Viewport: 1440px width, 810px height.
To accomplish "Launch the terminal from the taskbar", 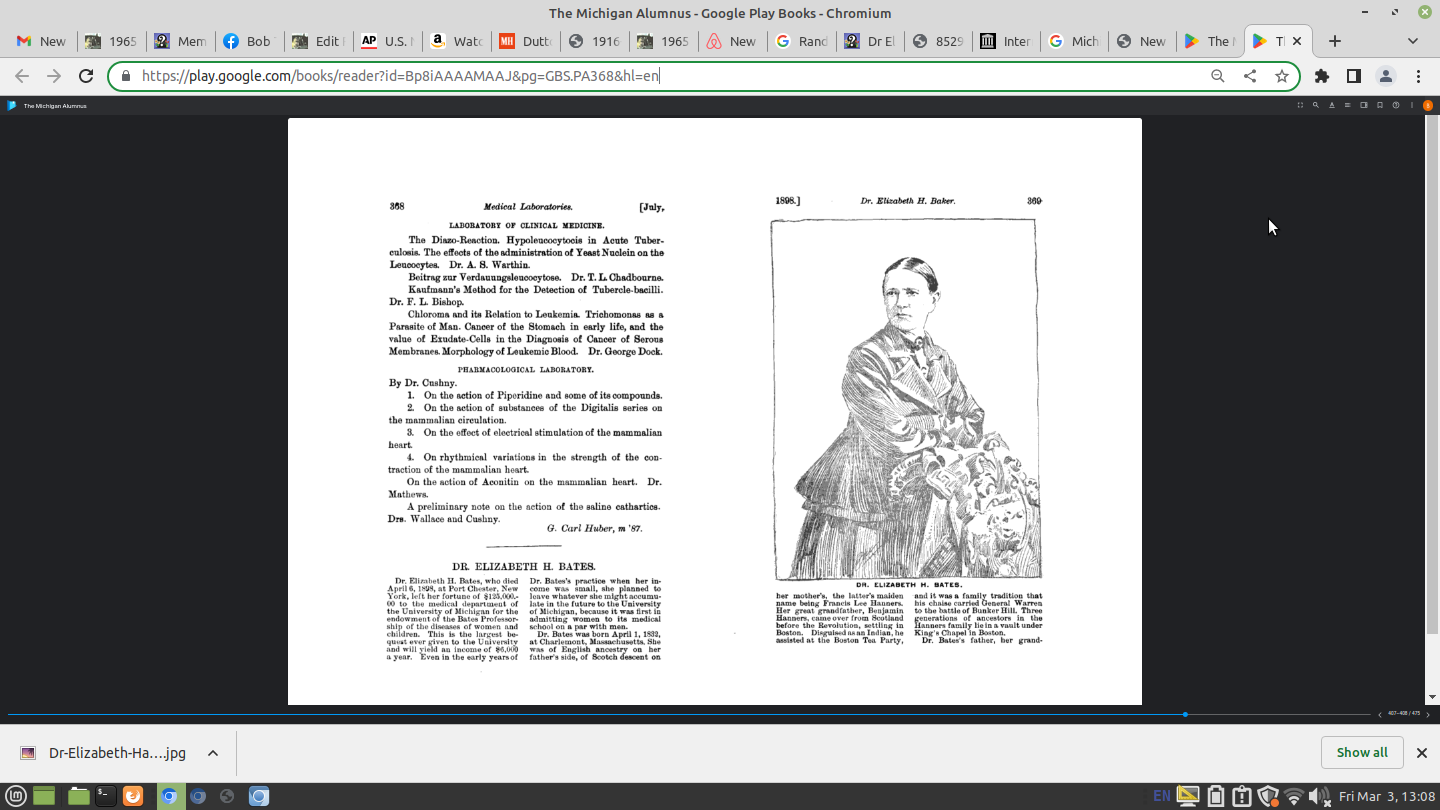I will 105,796.
